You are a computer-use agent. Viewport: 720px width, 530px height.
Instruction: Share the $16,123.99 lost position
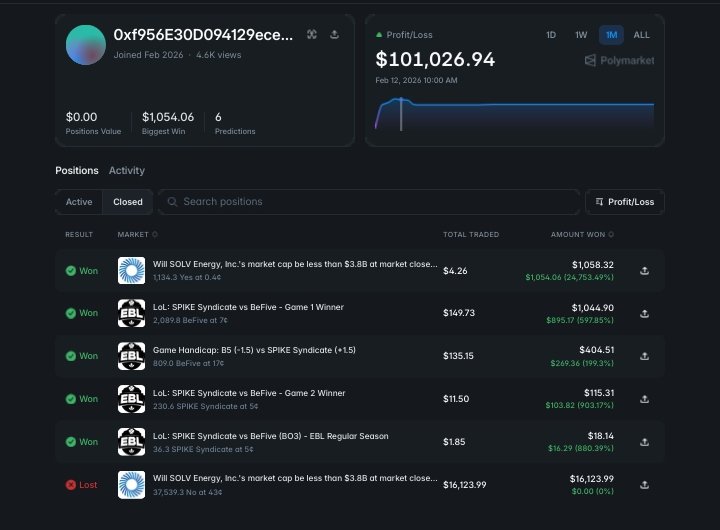point(644,485)
